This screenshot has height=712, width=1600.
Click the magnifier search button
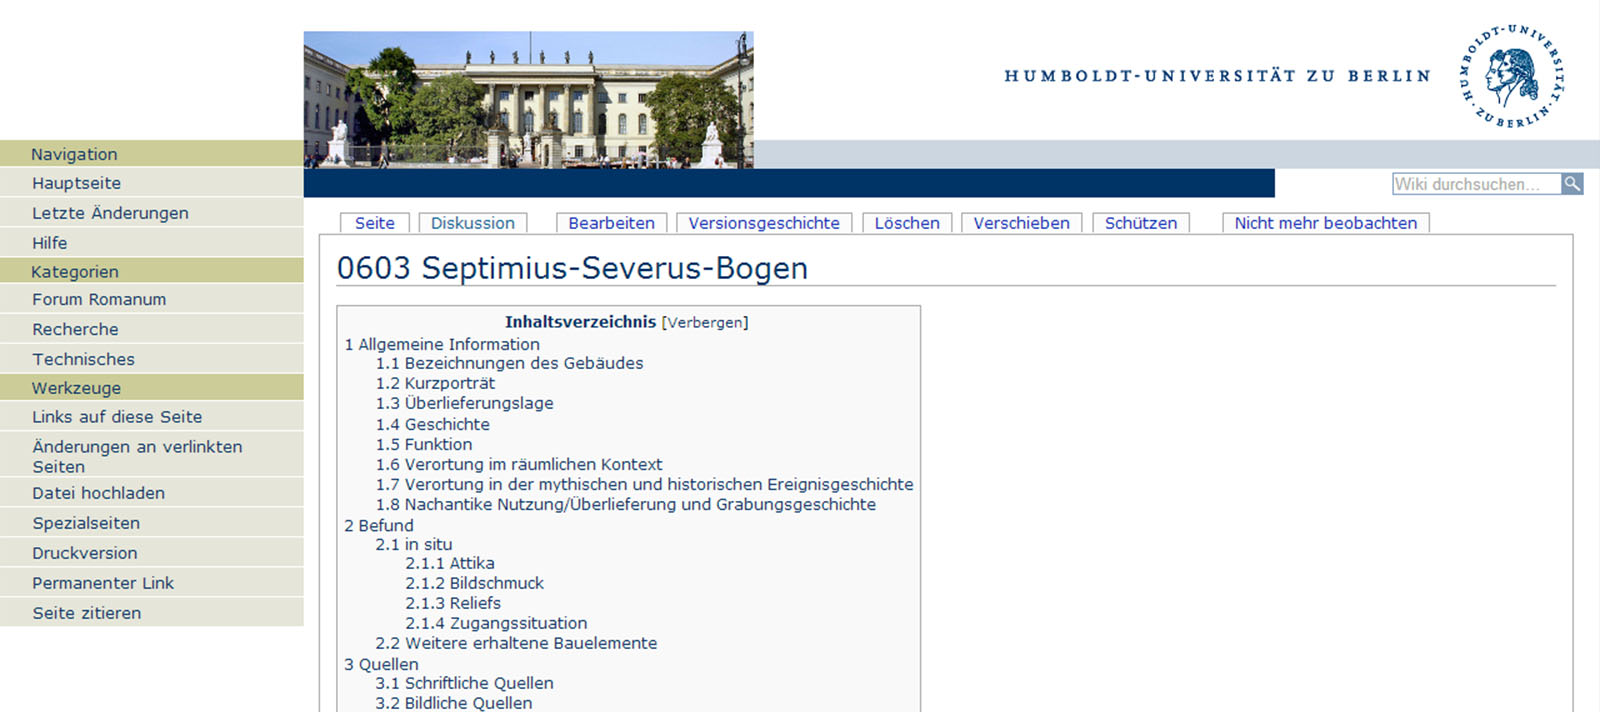(1572, 184)
